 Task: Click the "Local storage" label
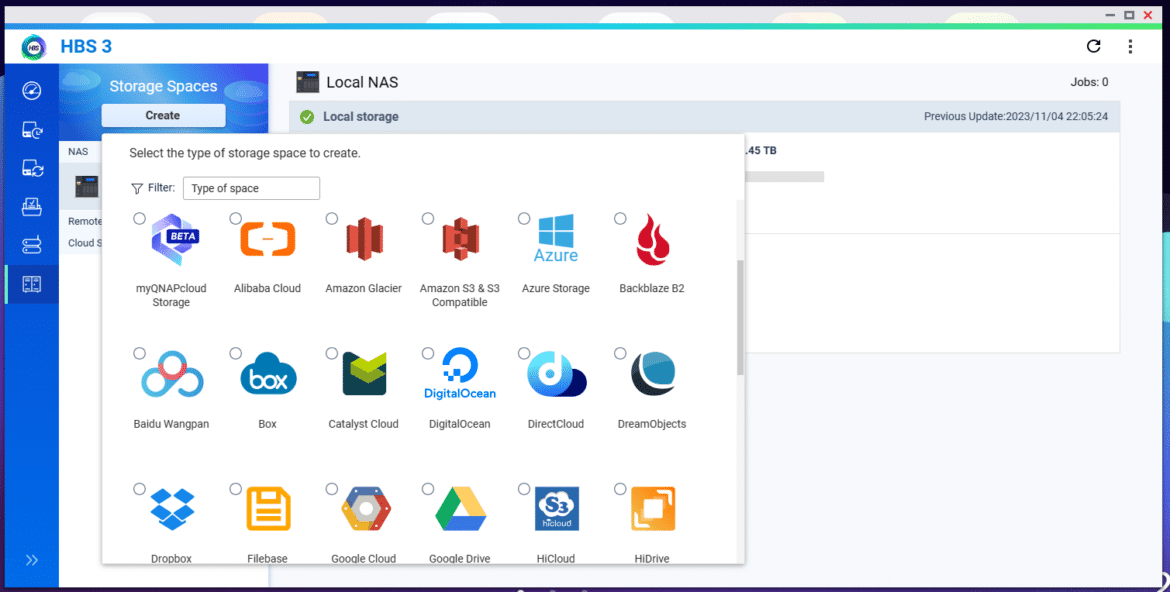tap(360, 117)
